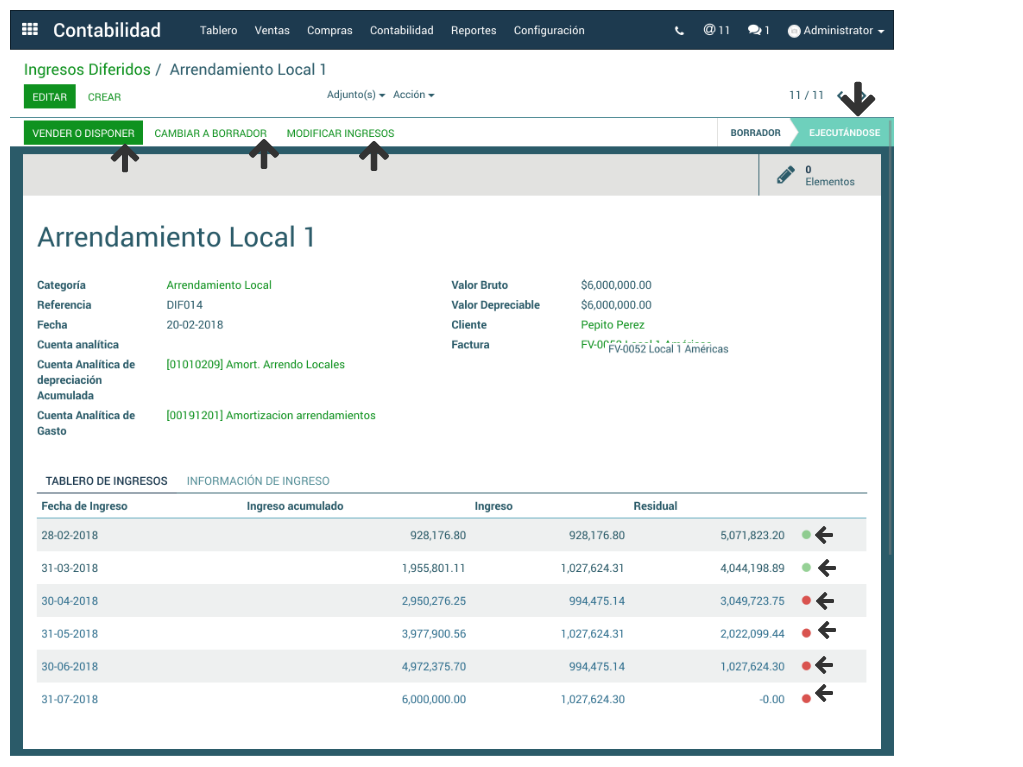
Task: Open the Adjunto(s) dropdown
Action: click(356, 95)
